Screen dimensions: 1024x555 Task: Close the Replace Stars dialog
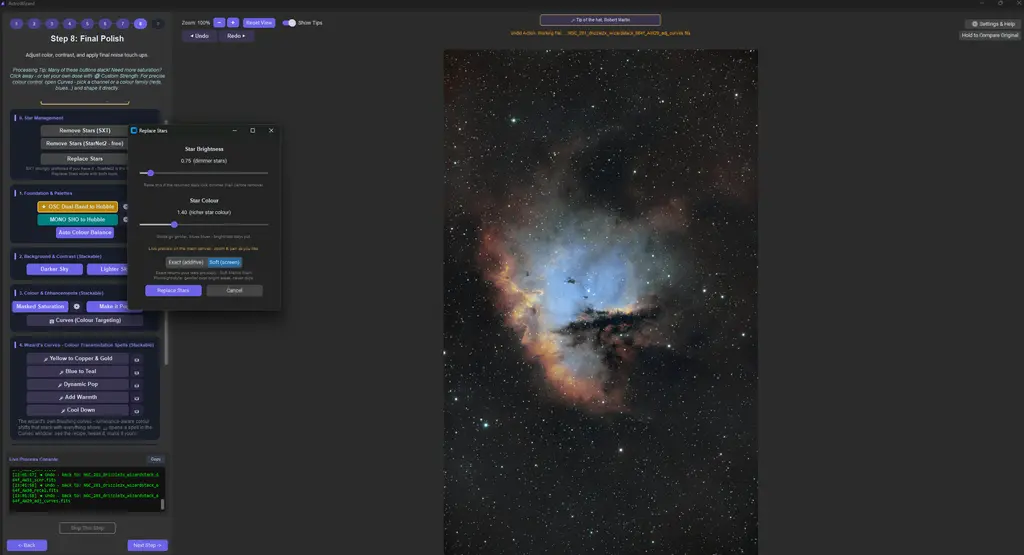tap(271, 131)
